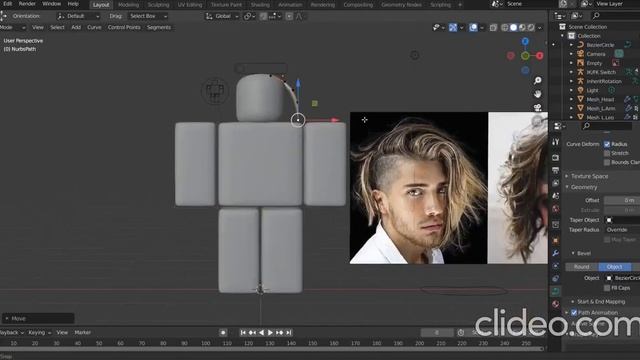Open the Playback dropdown in timeline
Viewport: 640px width, 360px height.
click(x=11, y=332)
